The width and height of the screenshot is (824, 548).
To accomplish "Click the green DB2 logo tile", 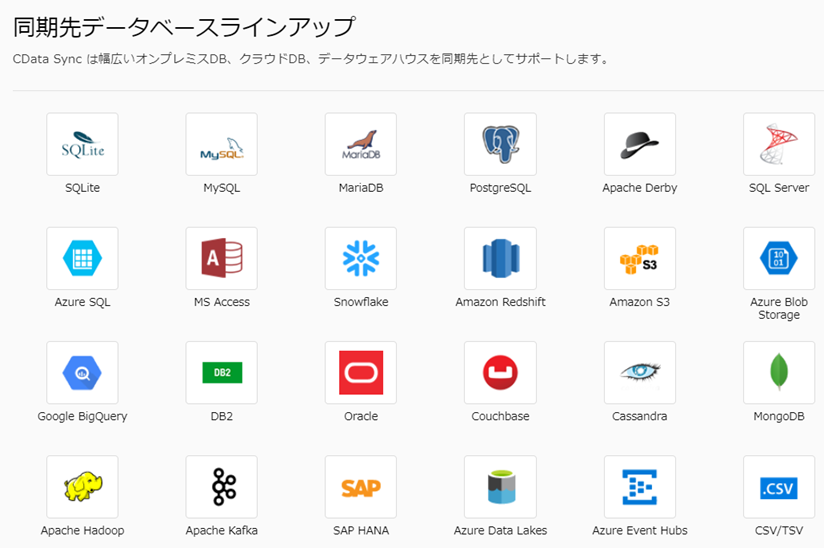I will [x=222, y=373].
